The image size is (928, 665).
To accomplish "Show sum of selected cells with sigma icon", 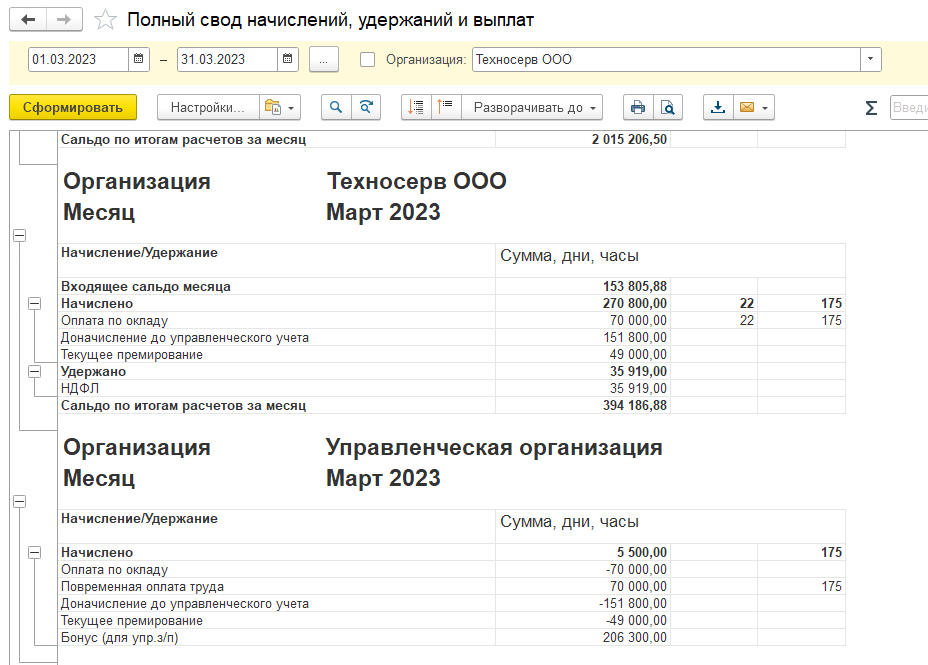I will pyautogui.click(x=871, y=108).
